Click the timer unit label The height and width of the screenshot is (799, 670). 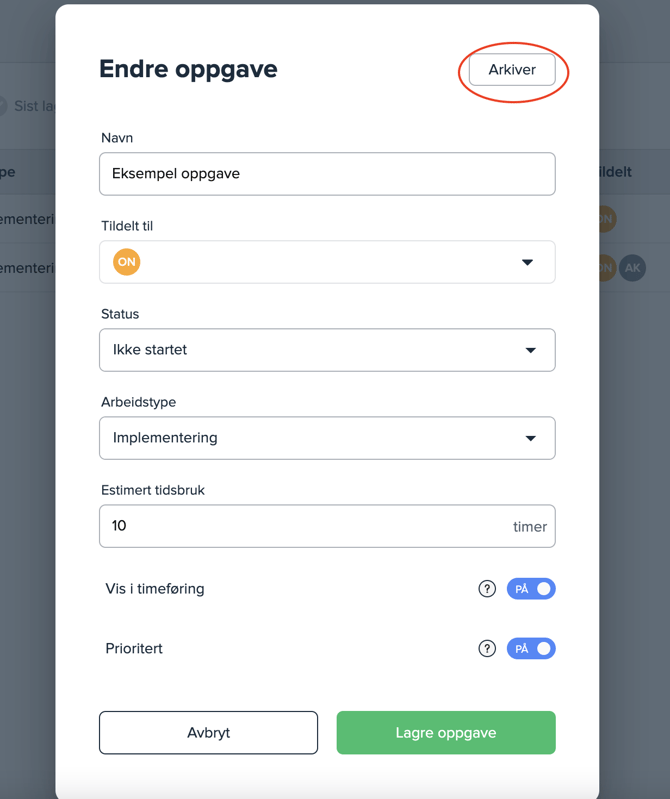530,527
